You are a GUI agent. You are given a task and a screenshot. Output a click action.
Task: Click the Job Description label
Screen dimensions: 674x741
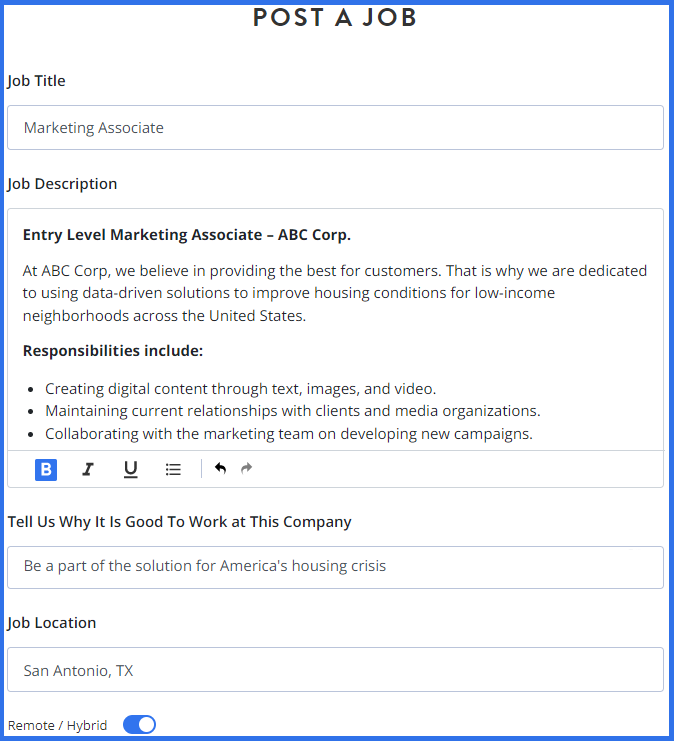click(62, 184)
